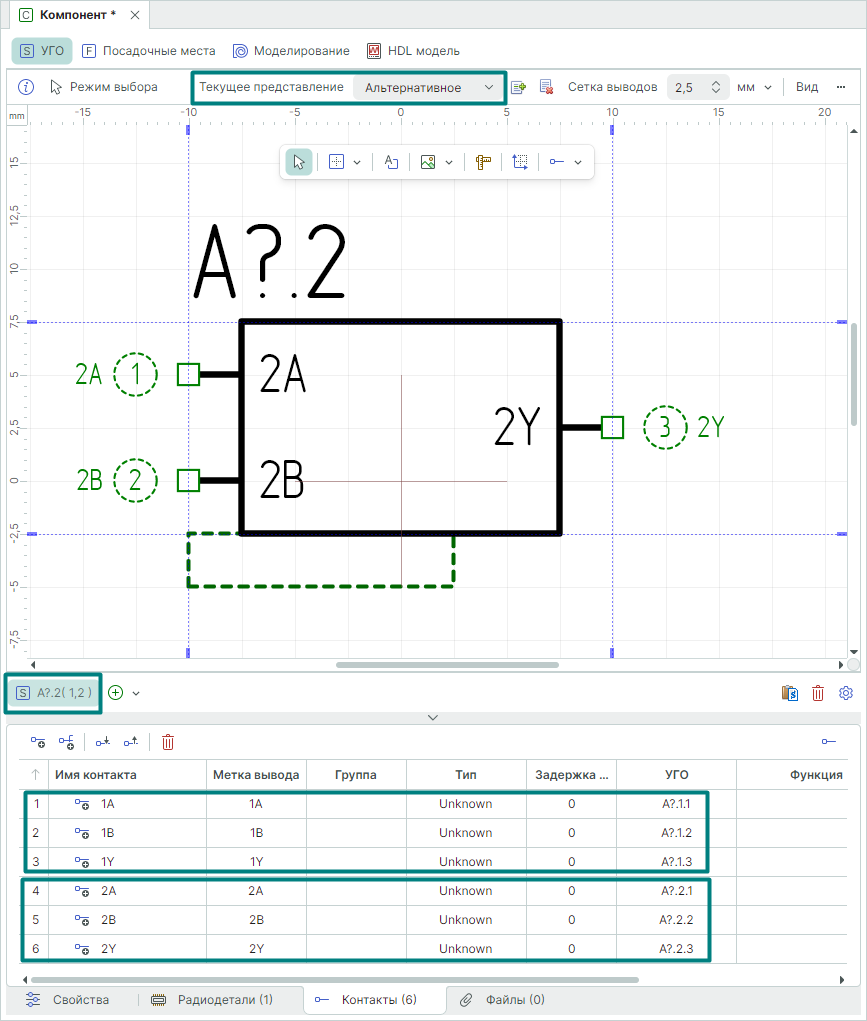The image size is (867, 1021).
Task: Open the HDL модель tab
Action: 413,50
